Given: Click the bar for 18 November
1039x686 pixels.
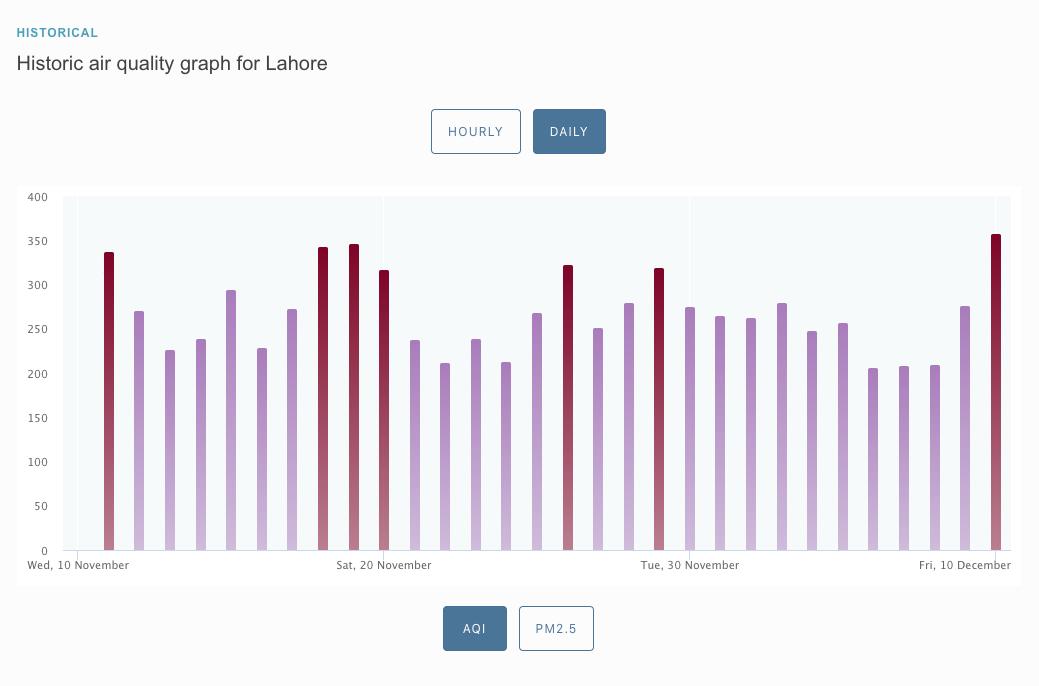Looking at the screenshot, I should [323, 398].
